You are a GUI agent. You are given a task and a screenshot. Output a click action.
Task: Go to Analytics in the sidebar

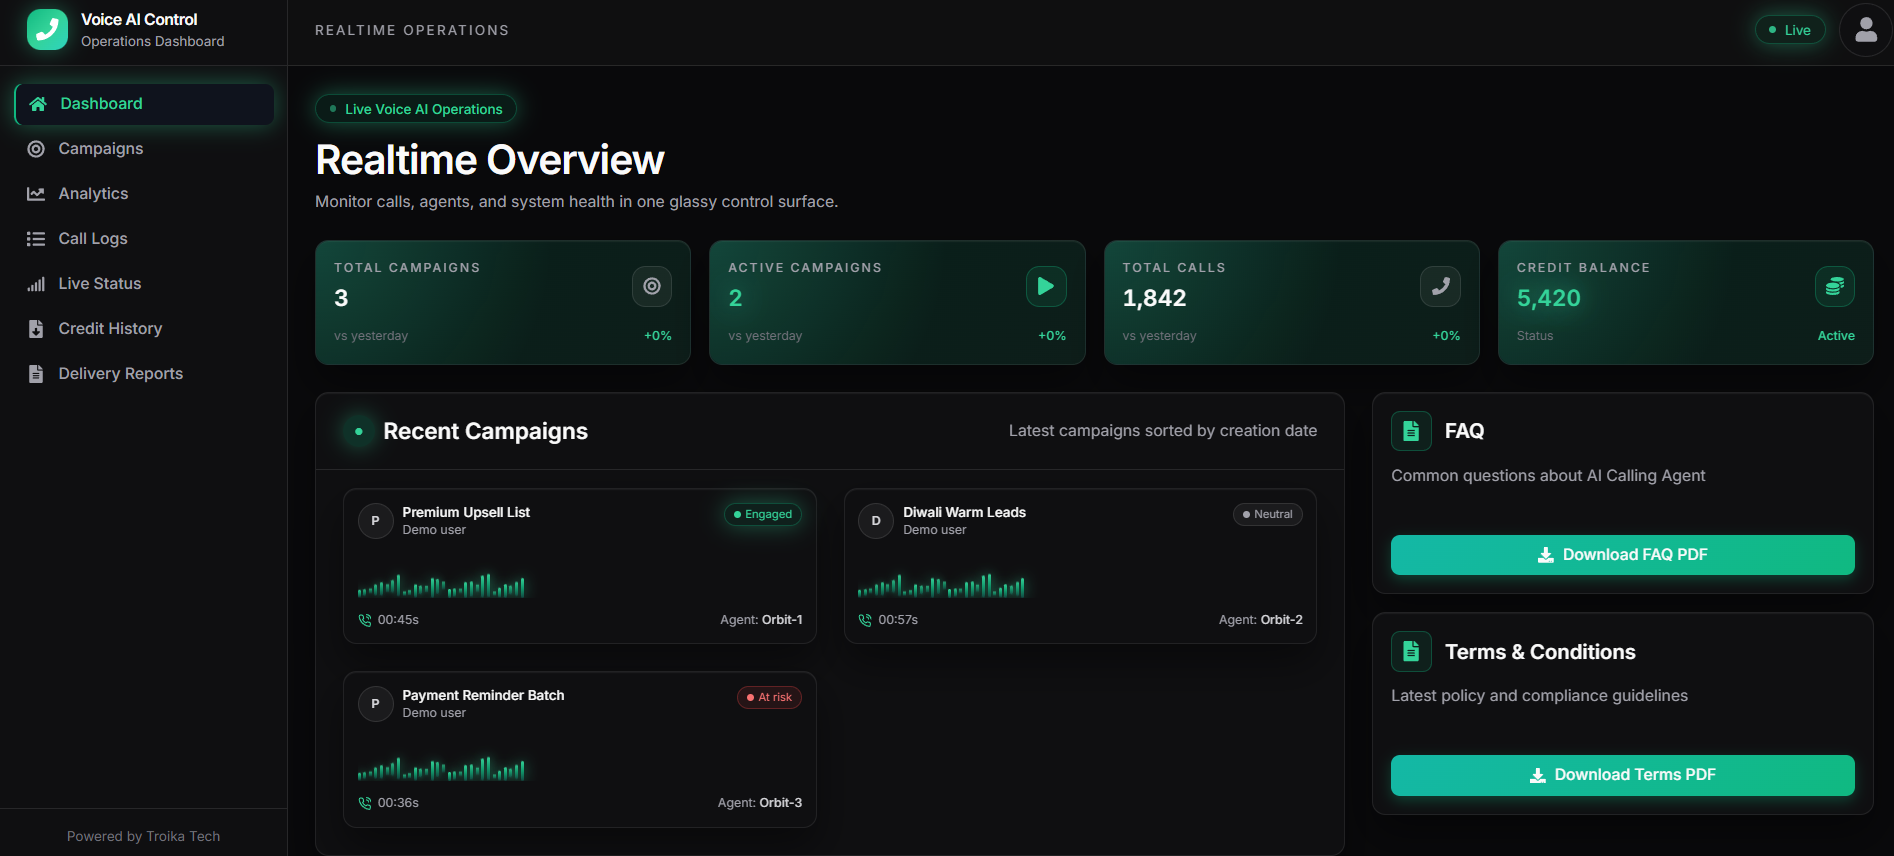point(93,194)
